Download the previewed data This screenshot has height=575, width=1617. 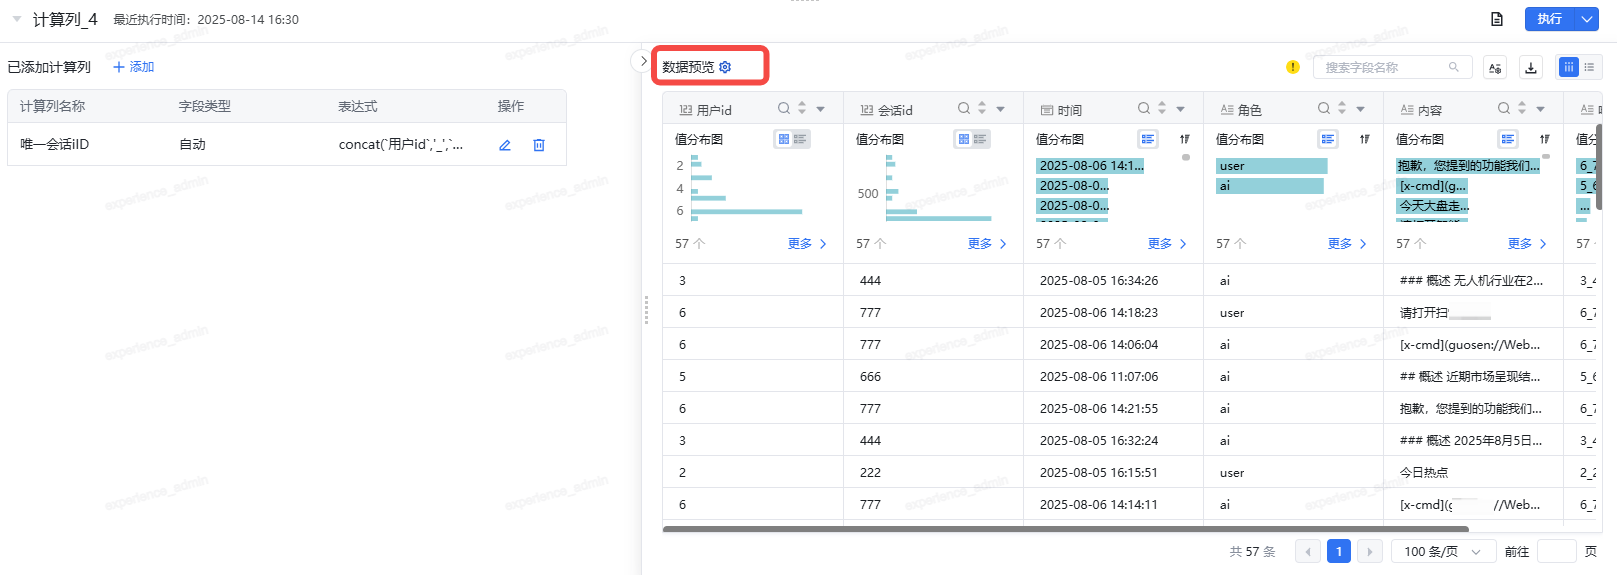pyautogui.click(x=1531, y=67)
